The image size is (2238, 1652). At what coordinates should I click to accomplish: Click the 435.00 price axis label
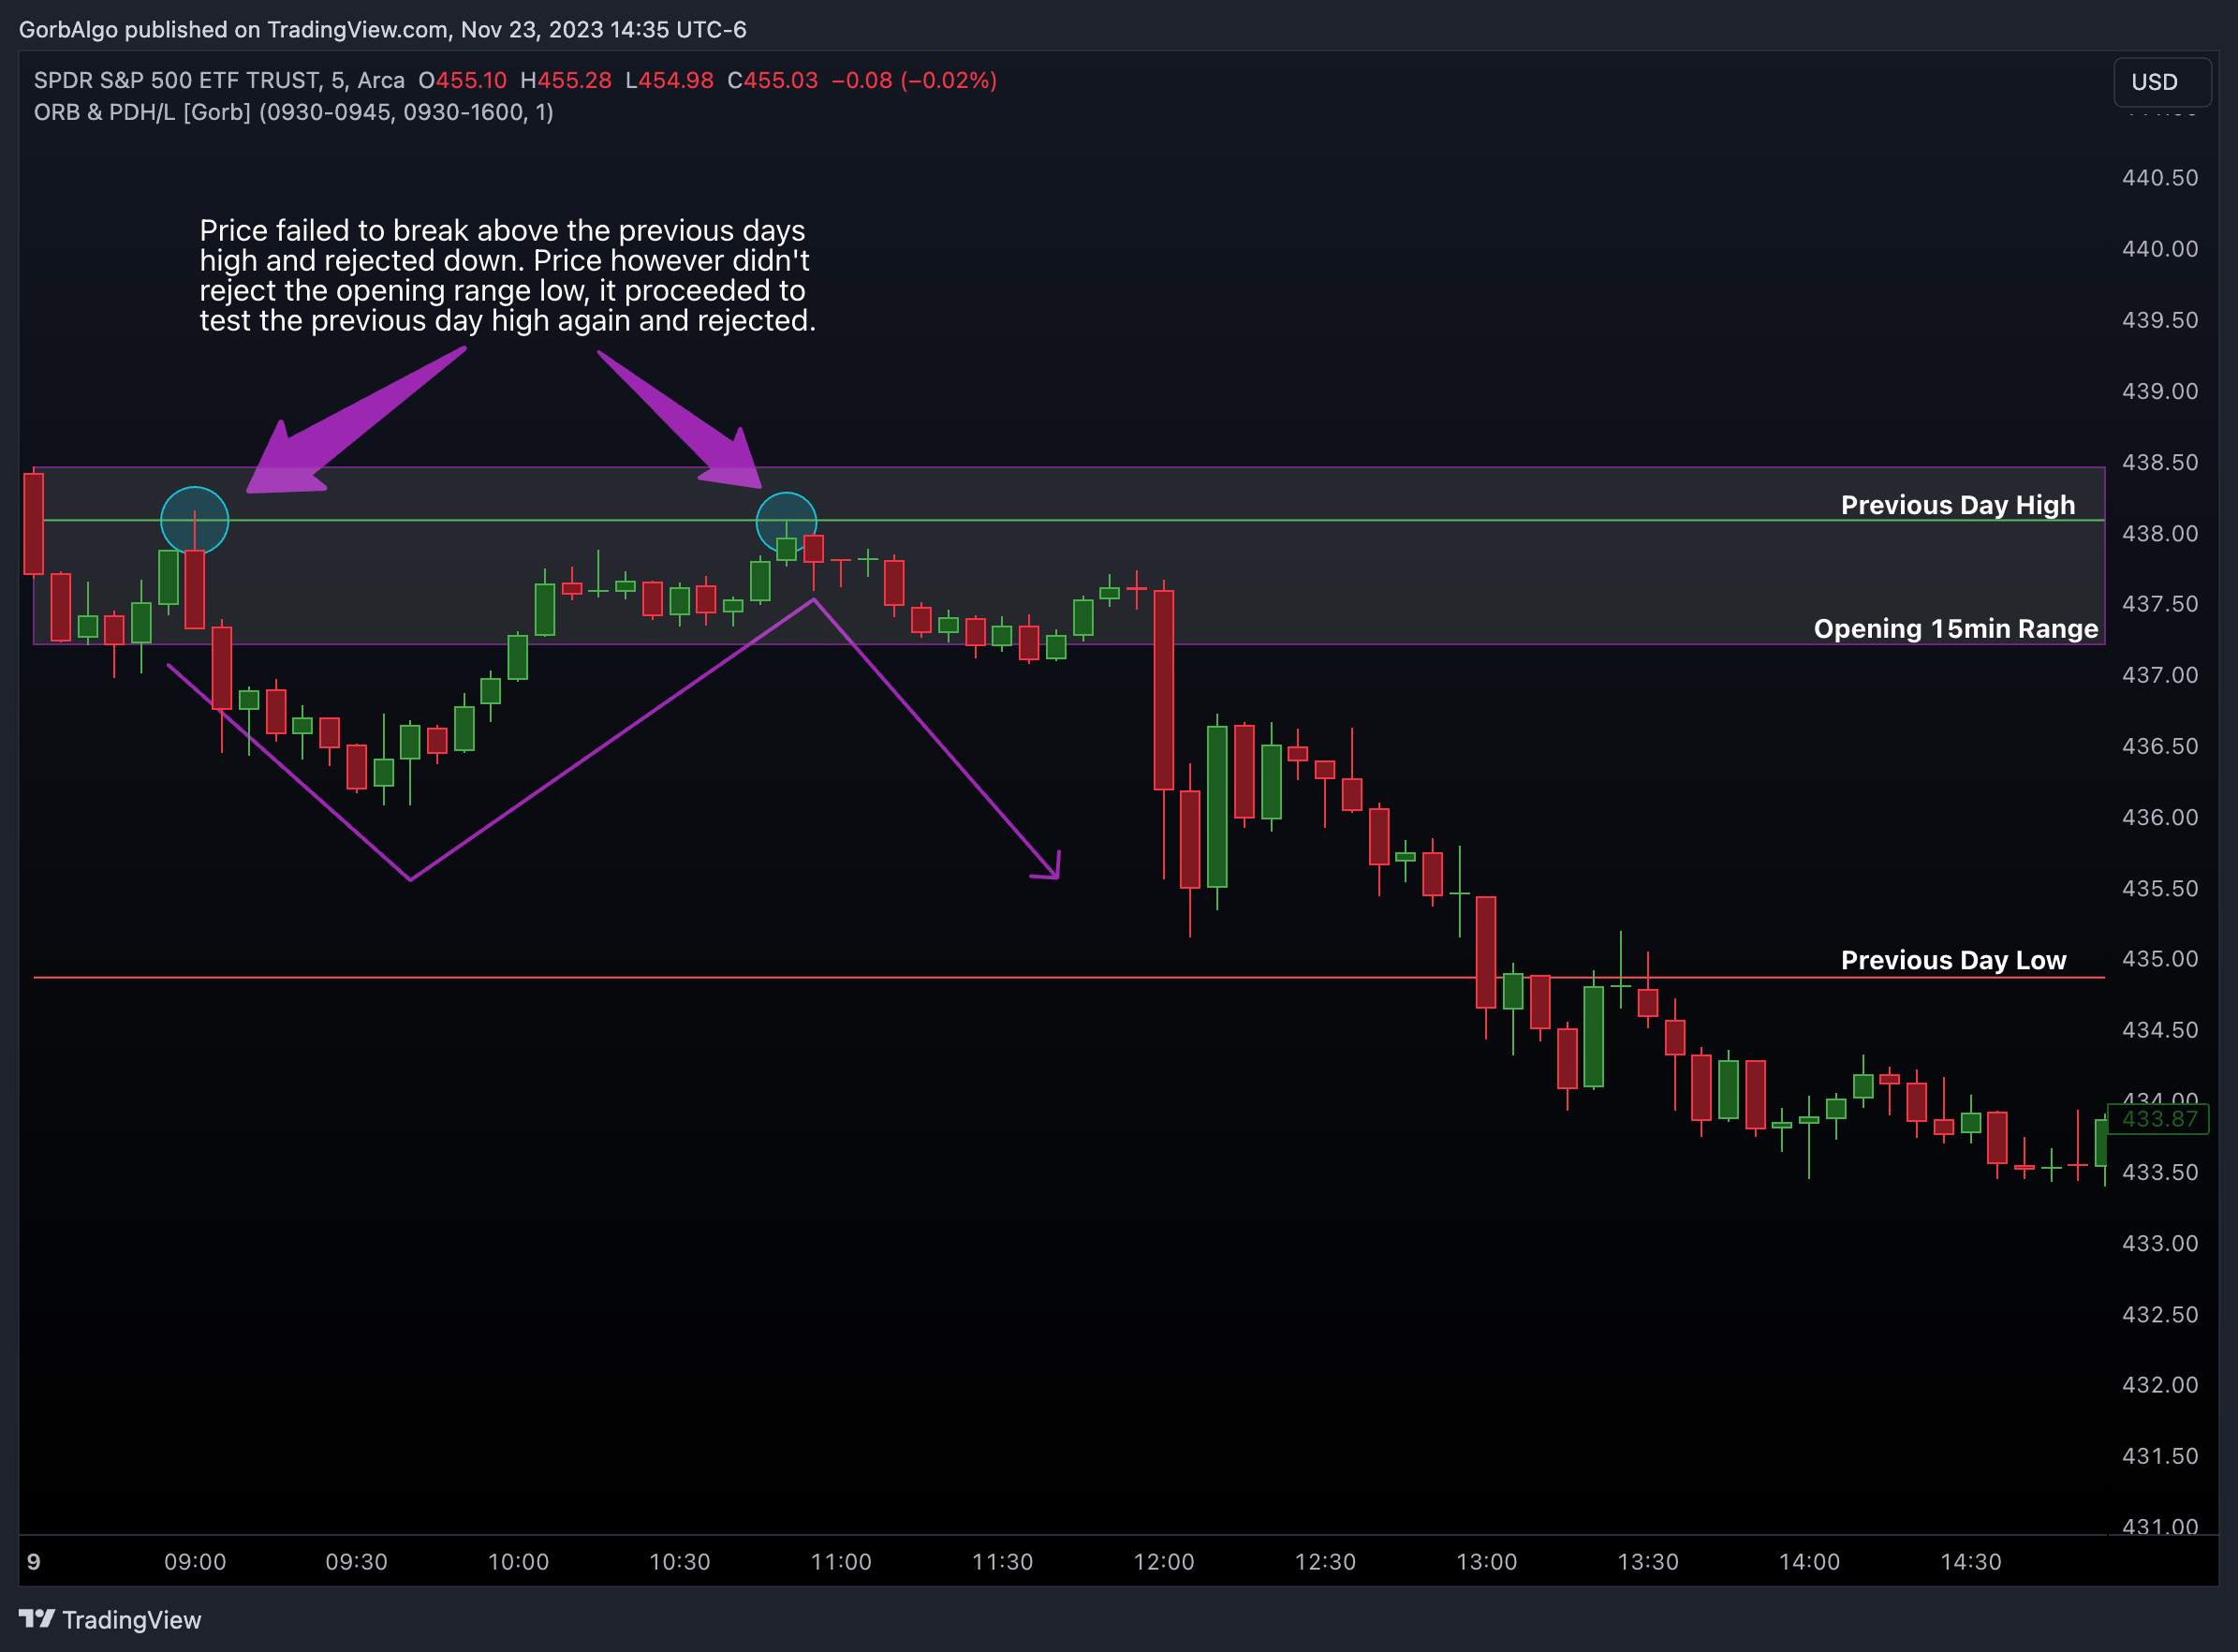pyautogui.click(x=2159, y=959)
